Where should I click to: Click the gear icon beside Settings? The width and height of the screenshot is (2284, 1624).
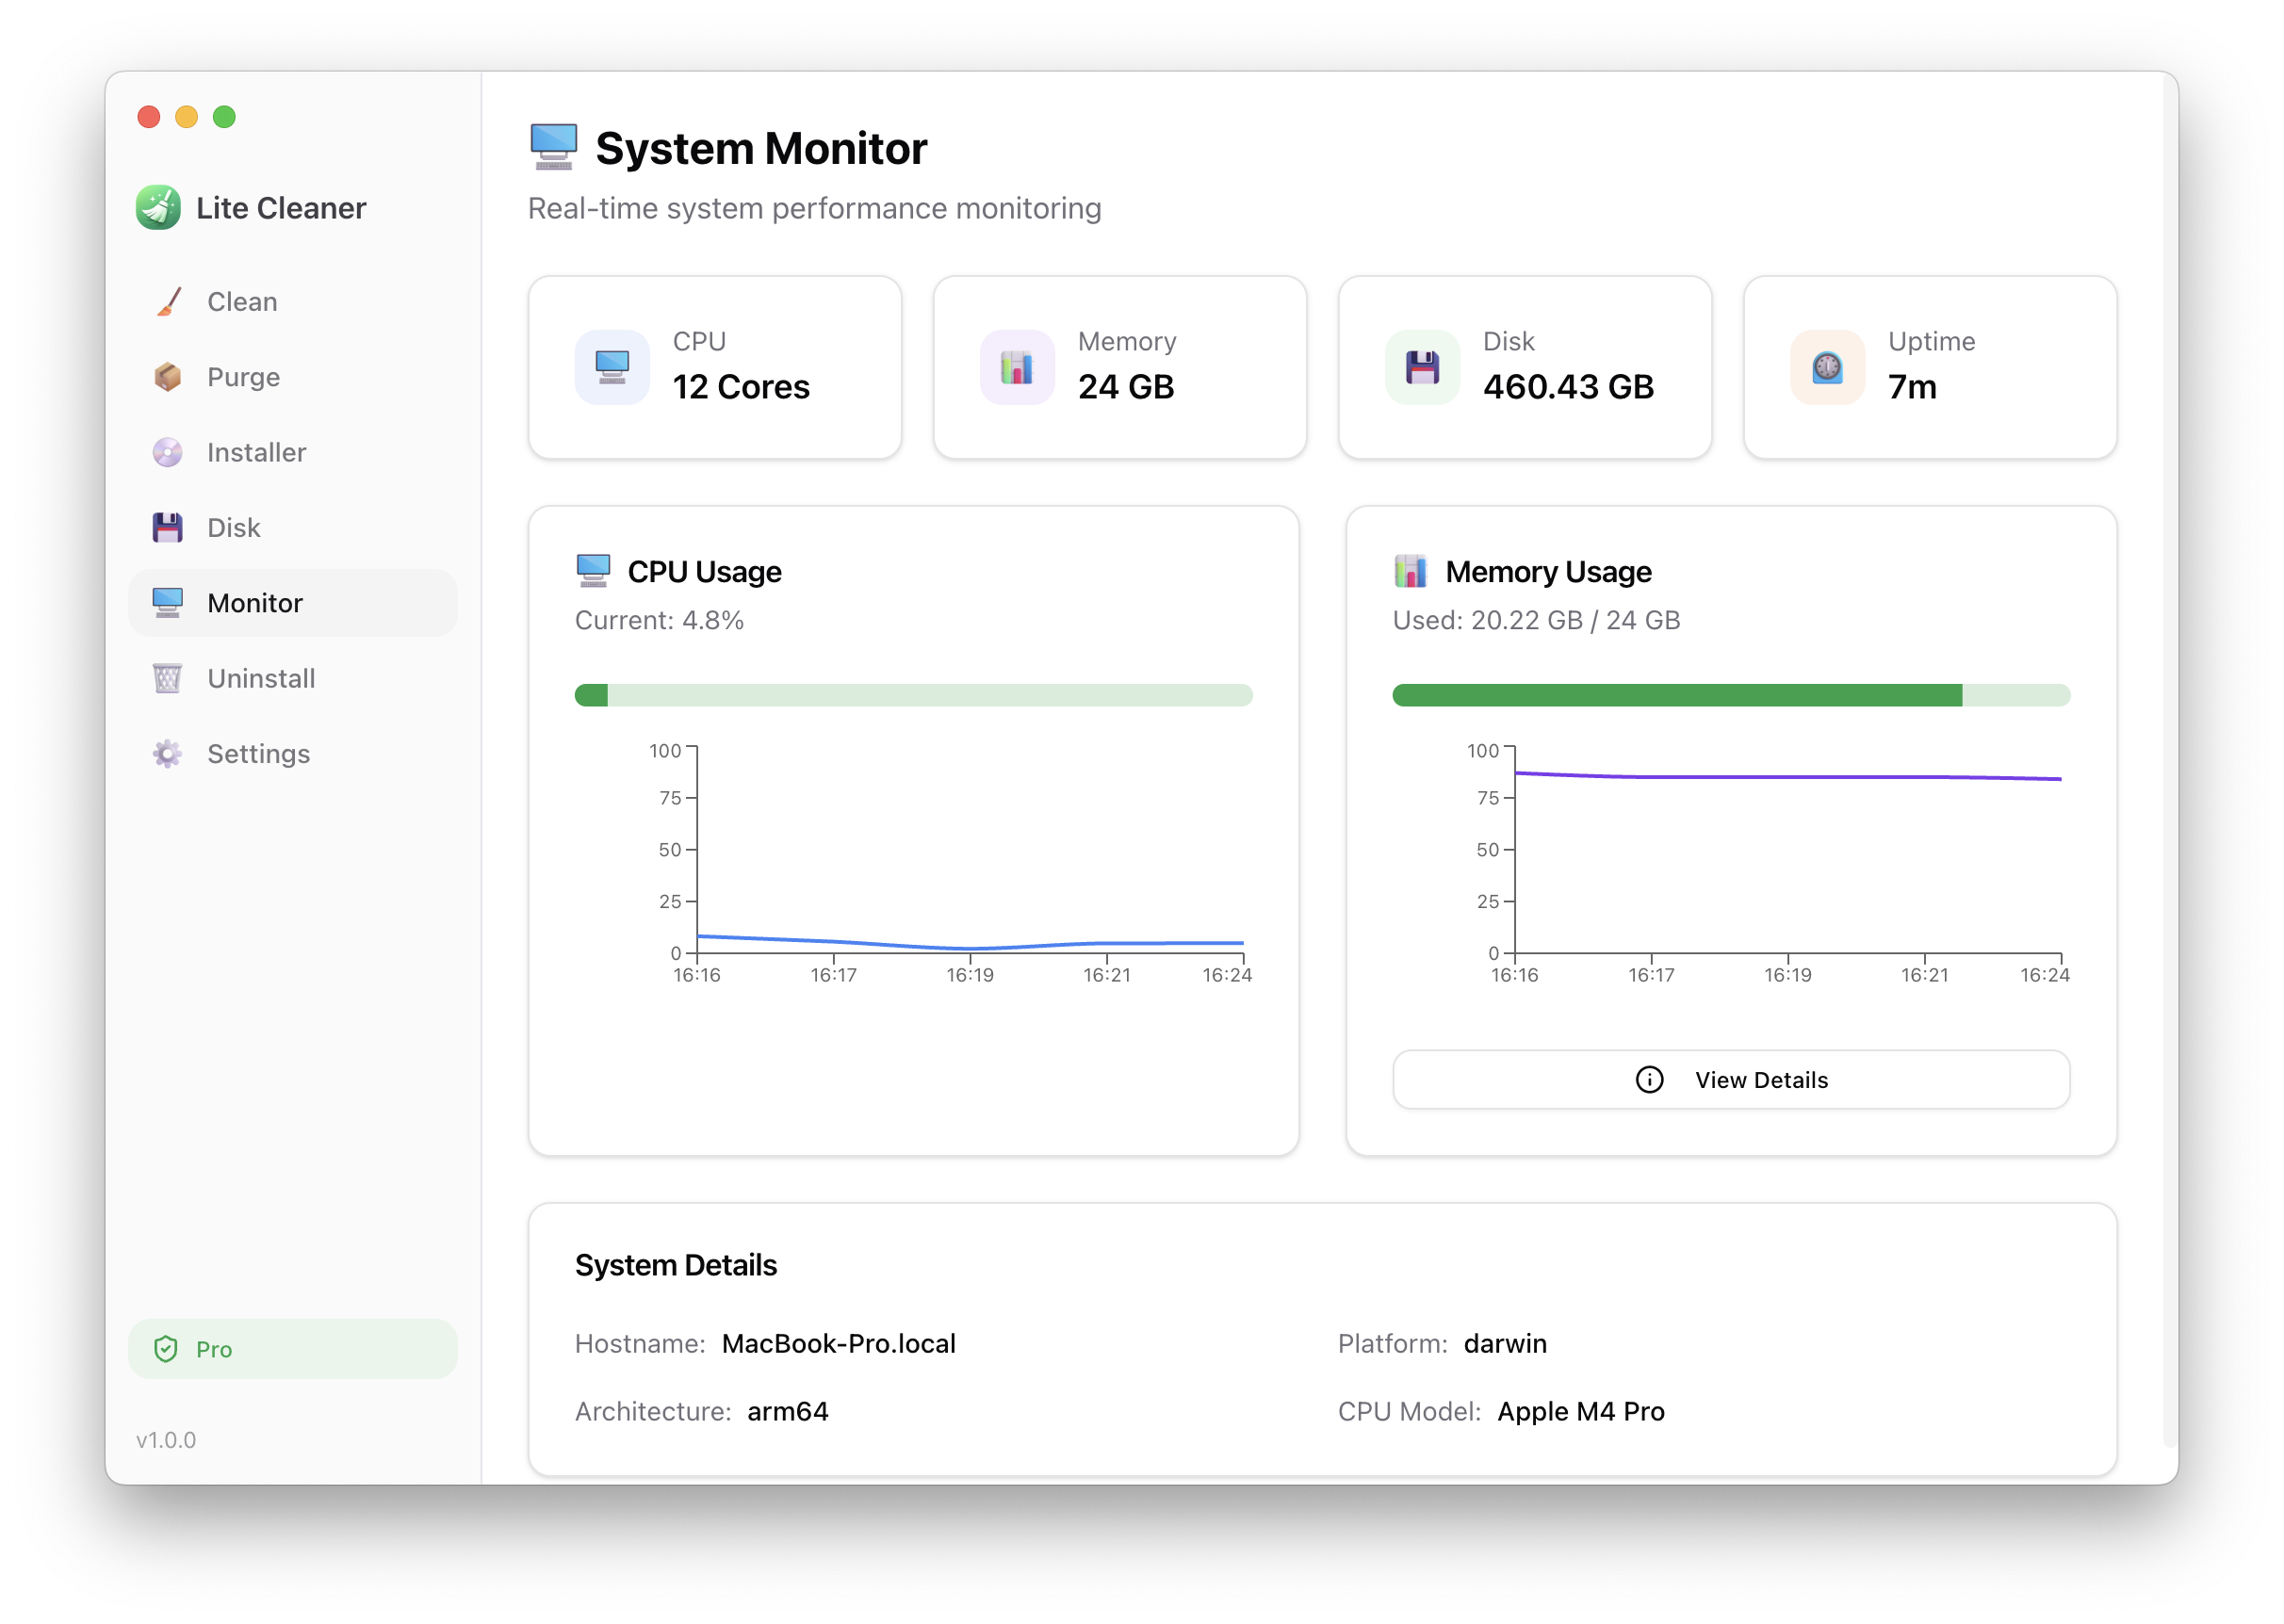click(168, 754)
